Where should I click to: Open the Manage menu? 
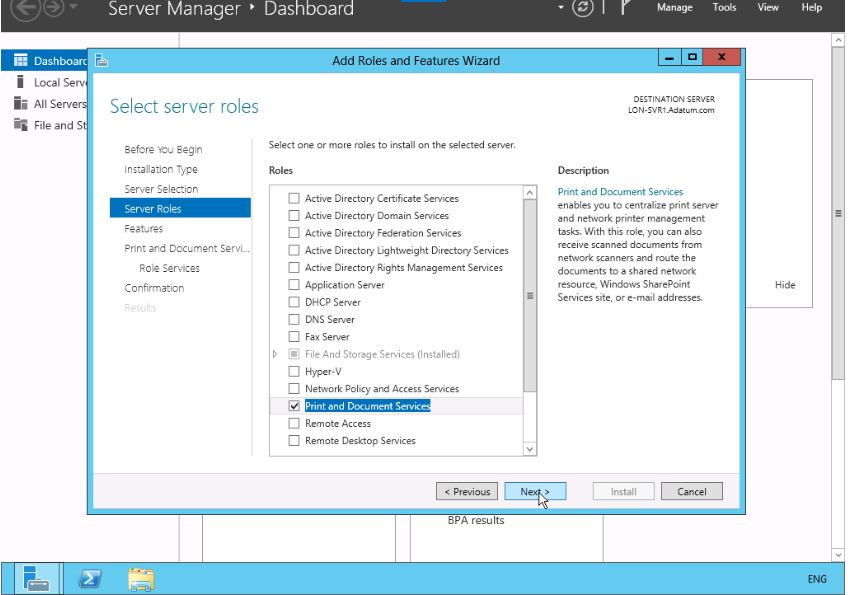[x=674, y=8]
